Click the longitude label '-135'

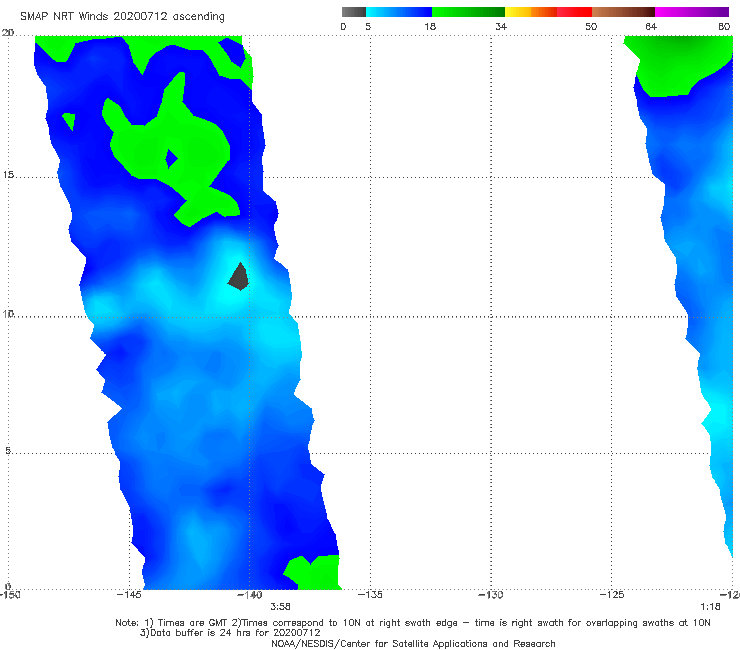(x=370, y=595)
